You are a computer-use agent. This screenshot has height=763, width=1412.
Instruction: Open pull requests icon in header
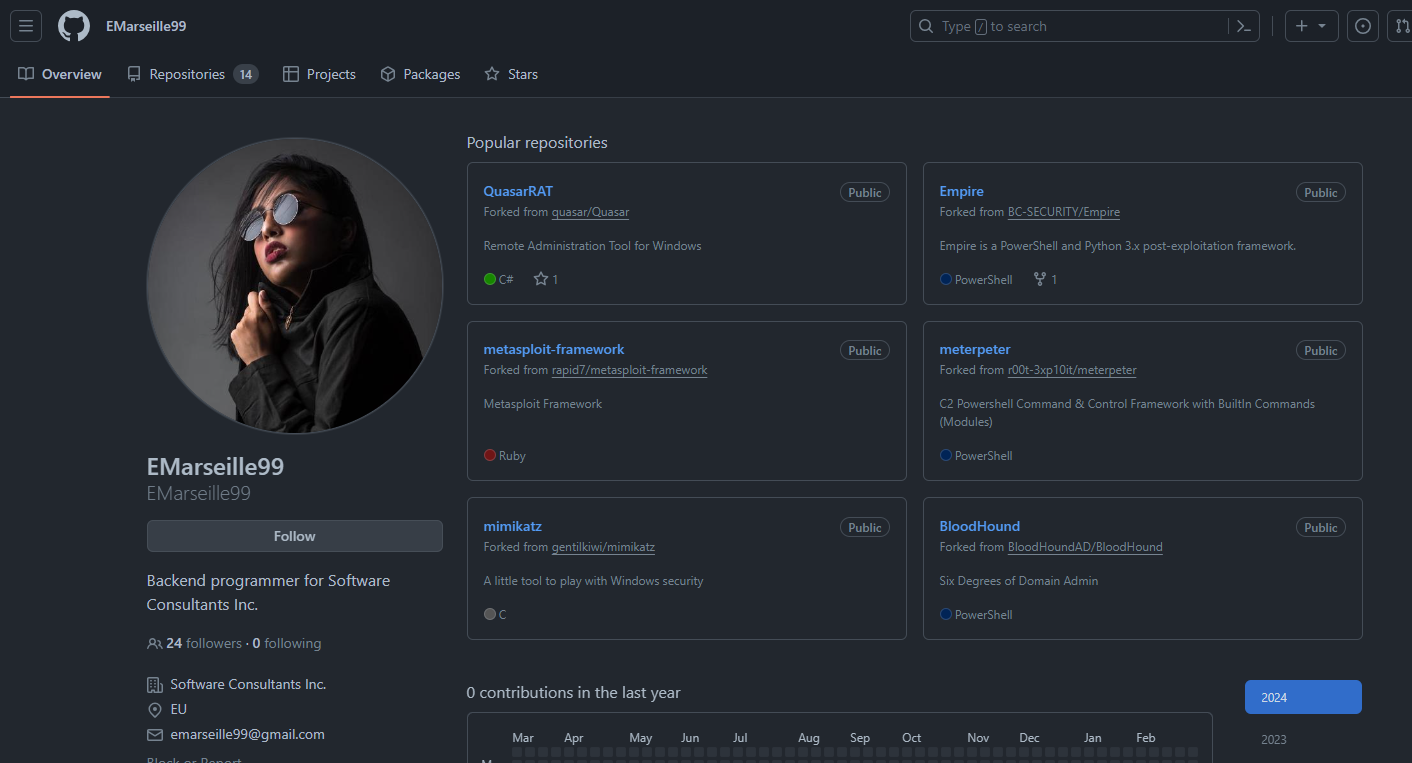(x=1402, y=26)
